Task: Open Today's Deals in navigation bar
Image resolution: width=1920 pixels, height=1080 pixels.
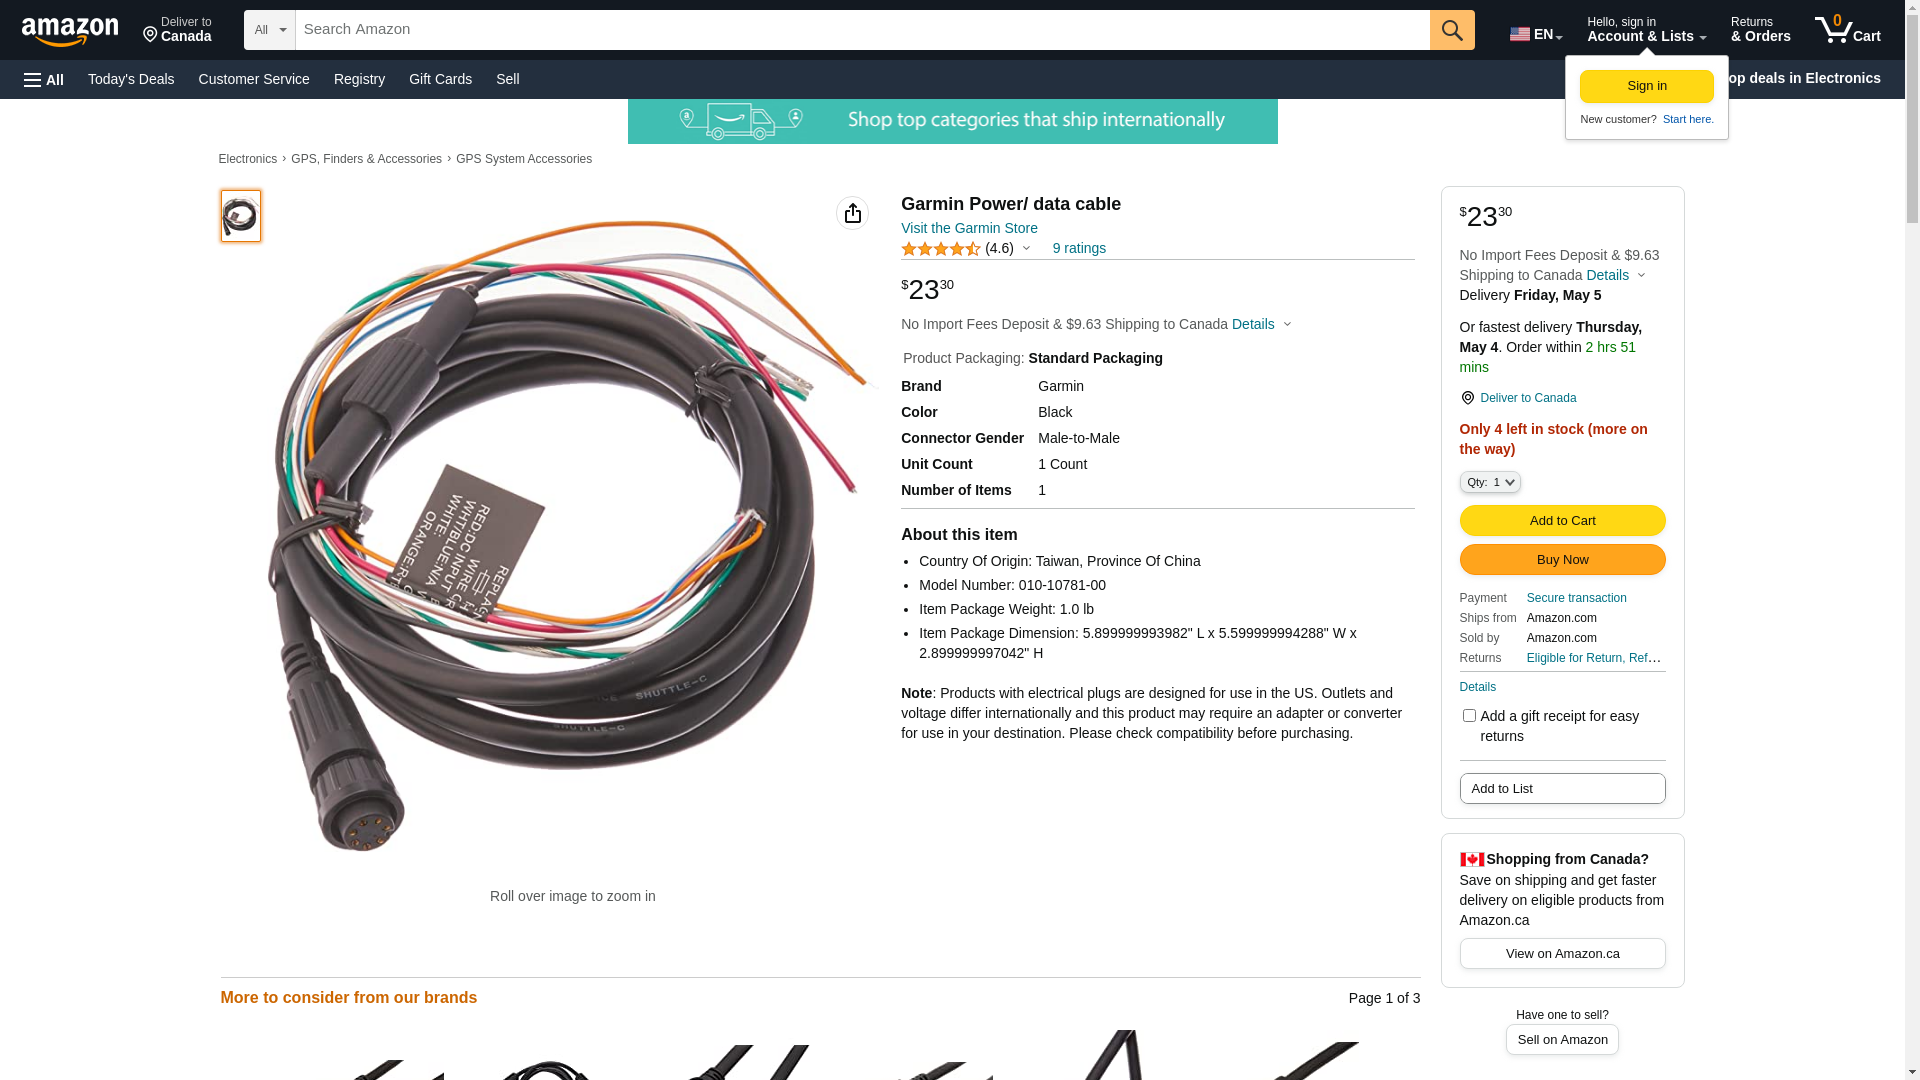Action: click(131, 79)
